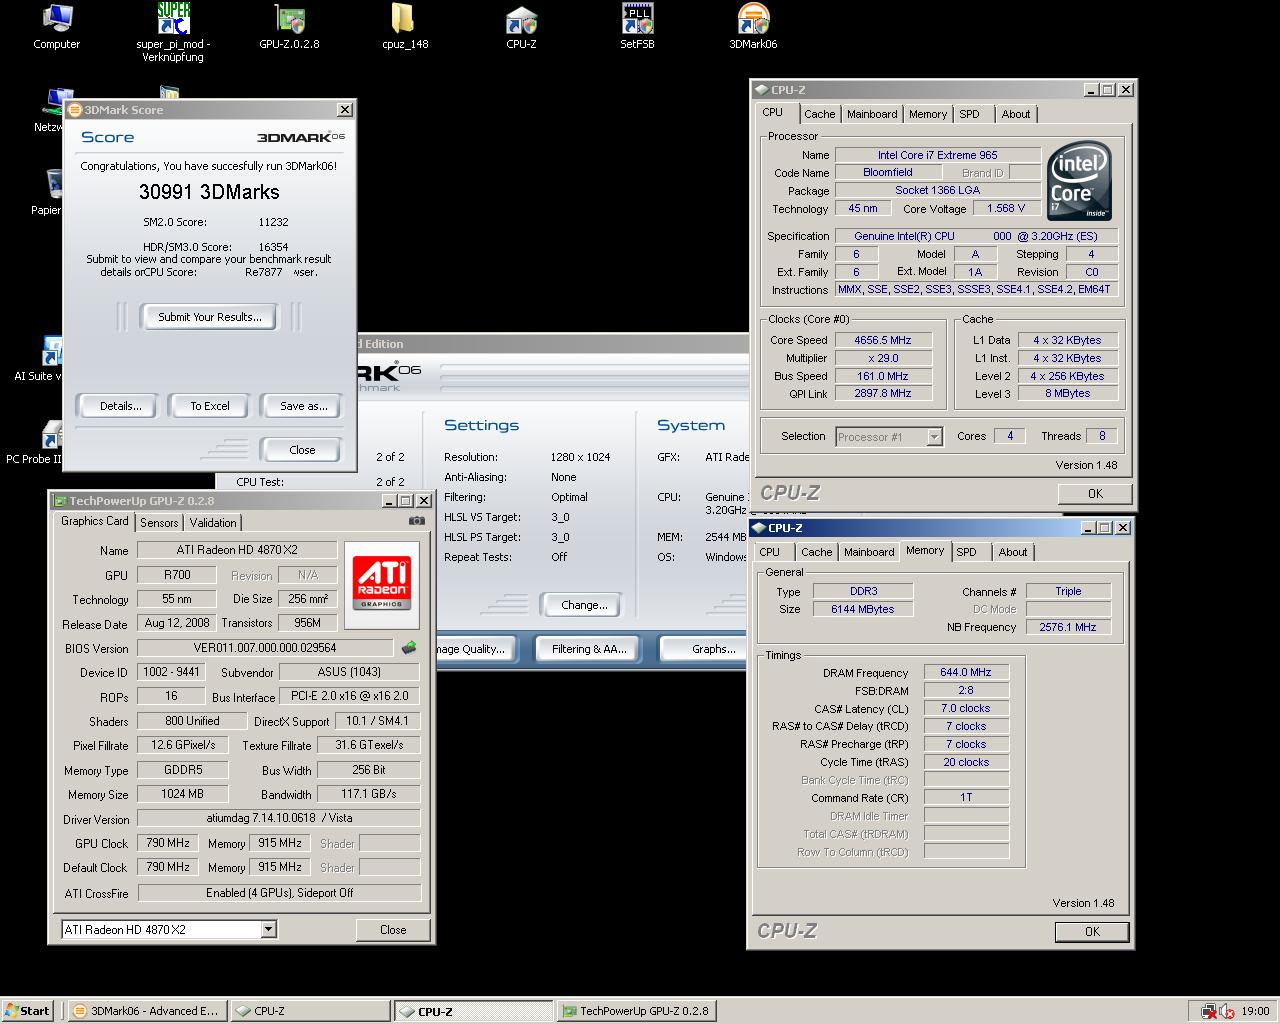Open the cpuz_148 folder icon
This screenshot has height=1024, width=1280.
[x=404, y=27]
